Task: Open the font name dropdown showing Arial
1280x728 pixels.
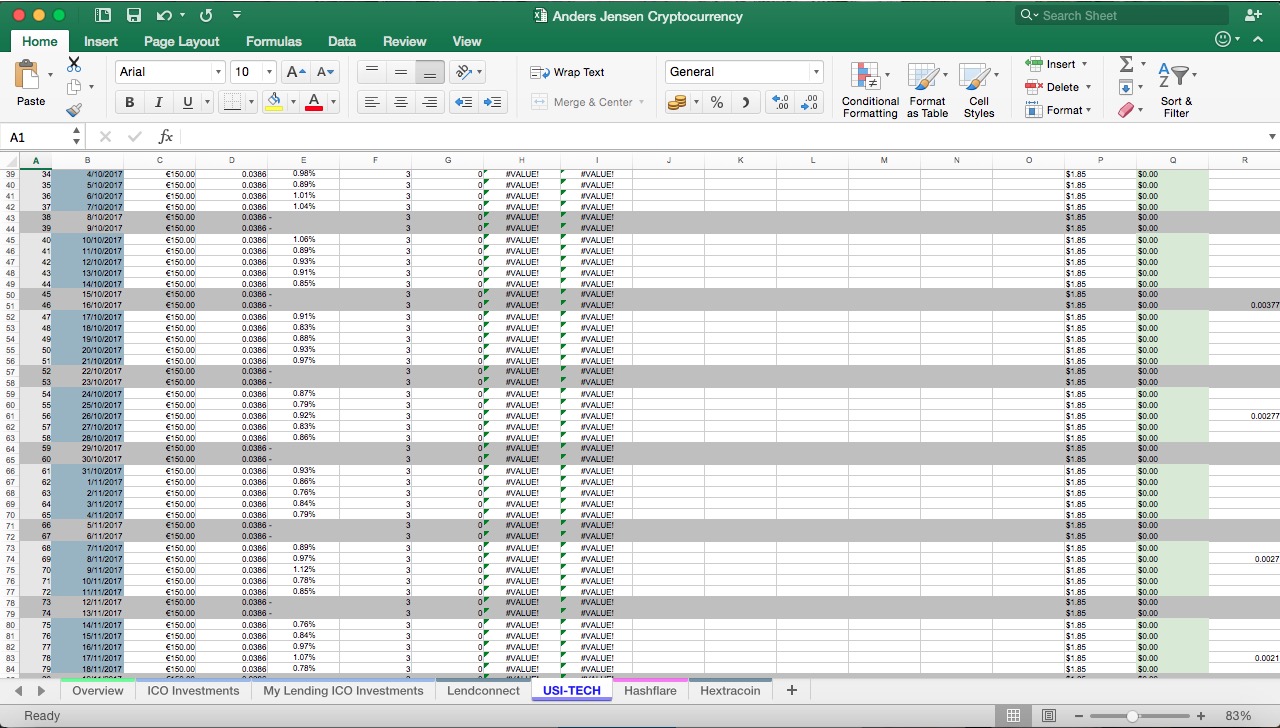Action: [218, 72]
